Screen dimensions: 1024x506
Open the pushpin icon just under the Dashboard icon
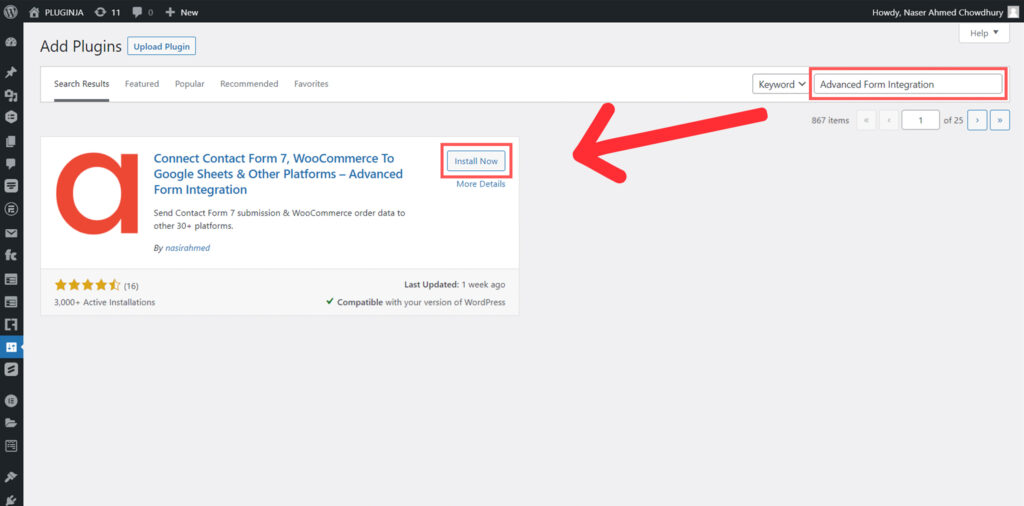10,72
